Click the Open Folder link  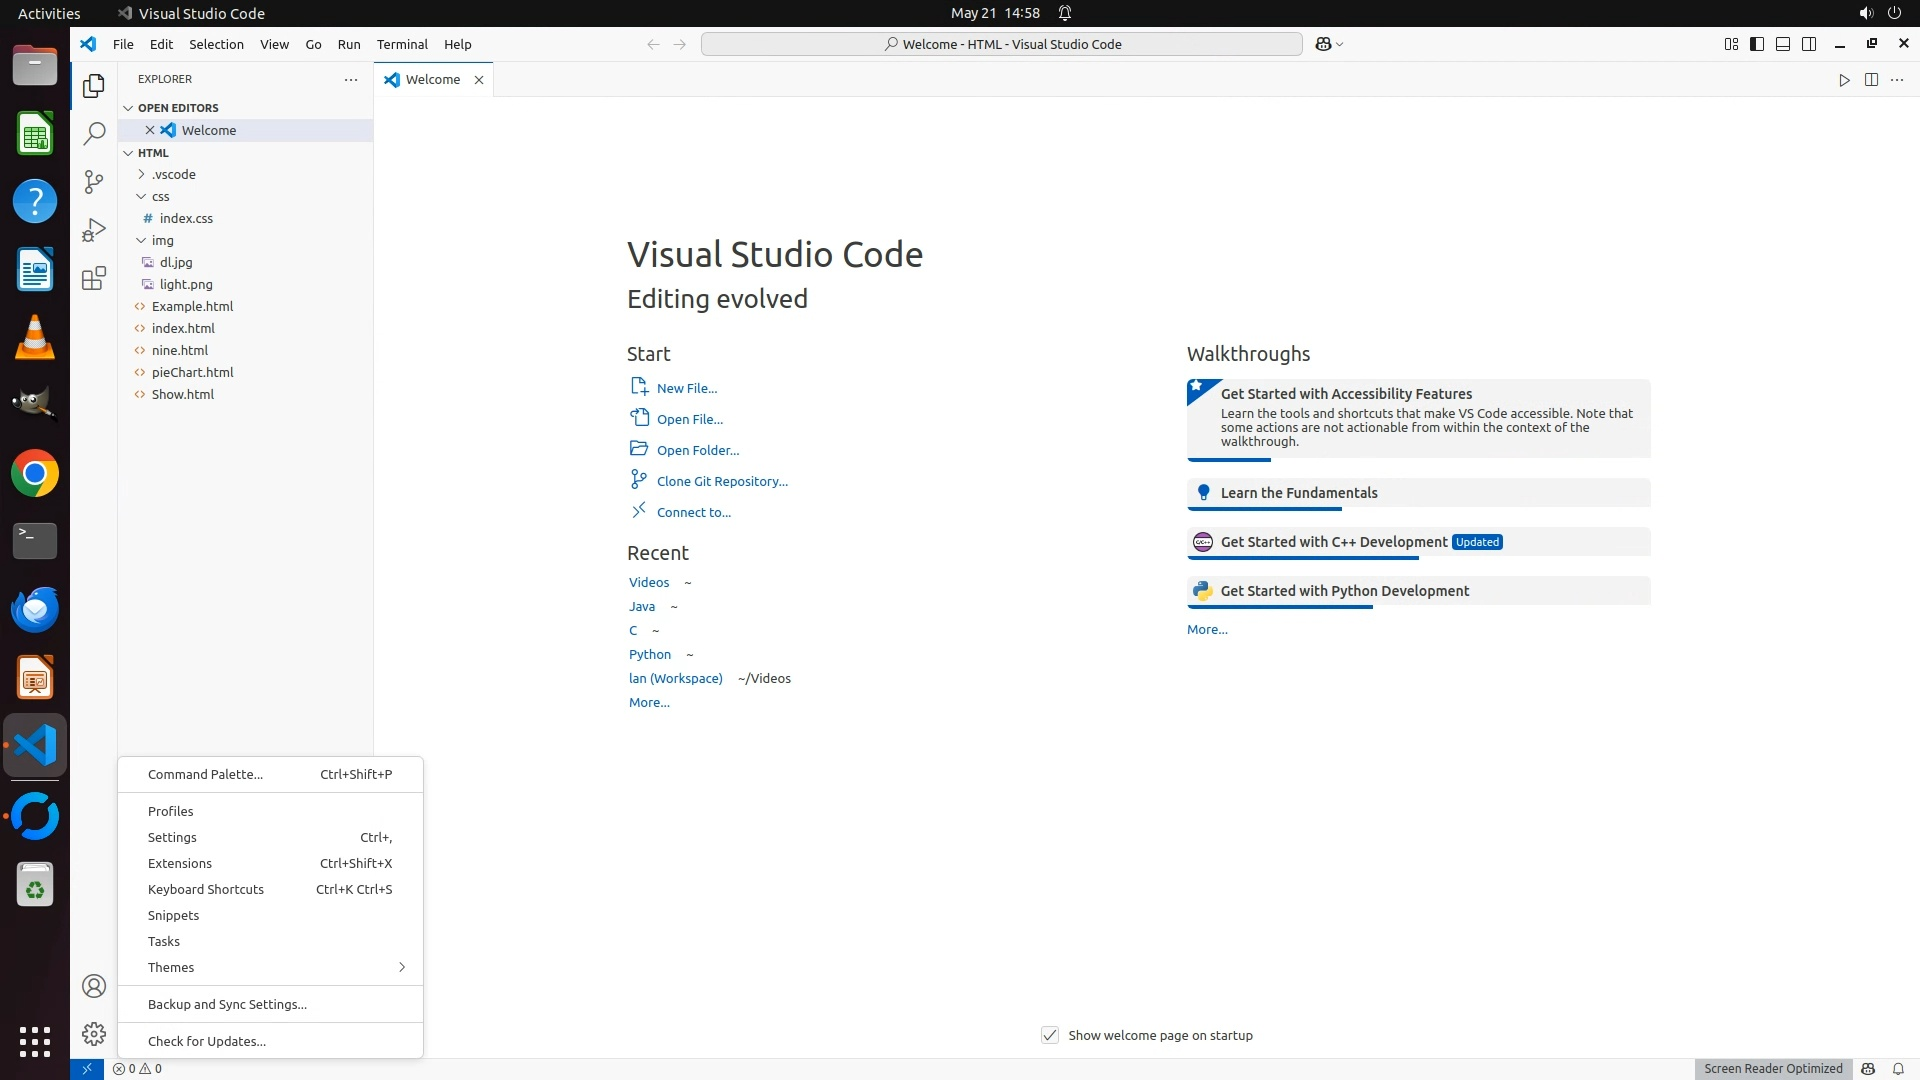coord(697,450)
